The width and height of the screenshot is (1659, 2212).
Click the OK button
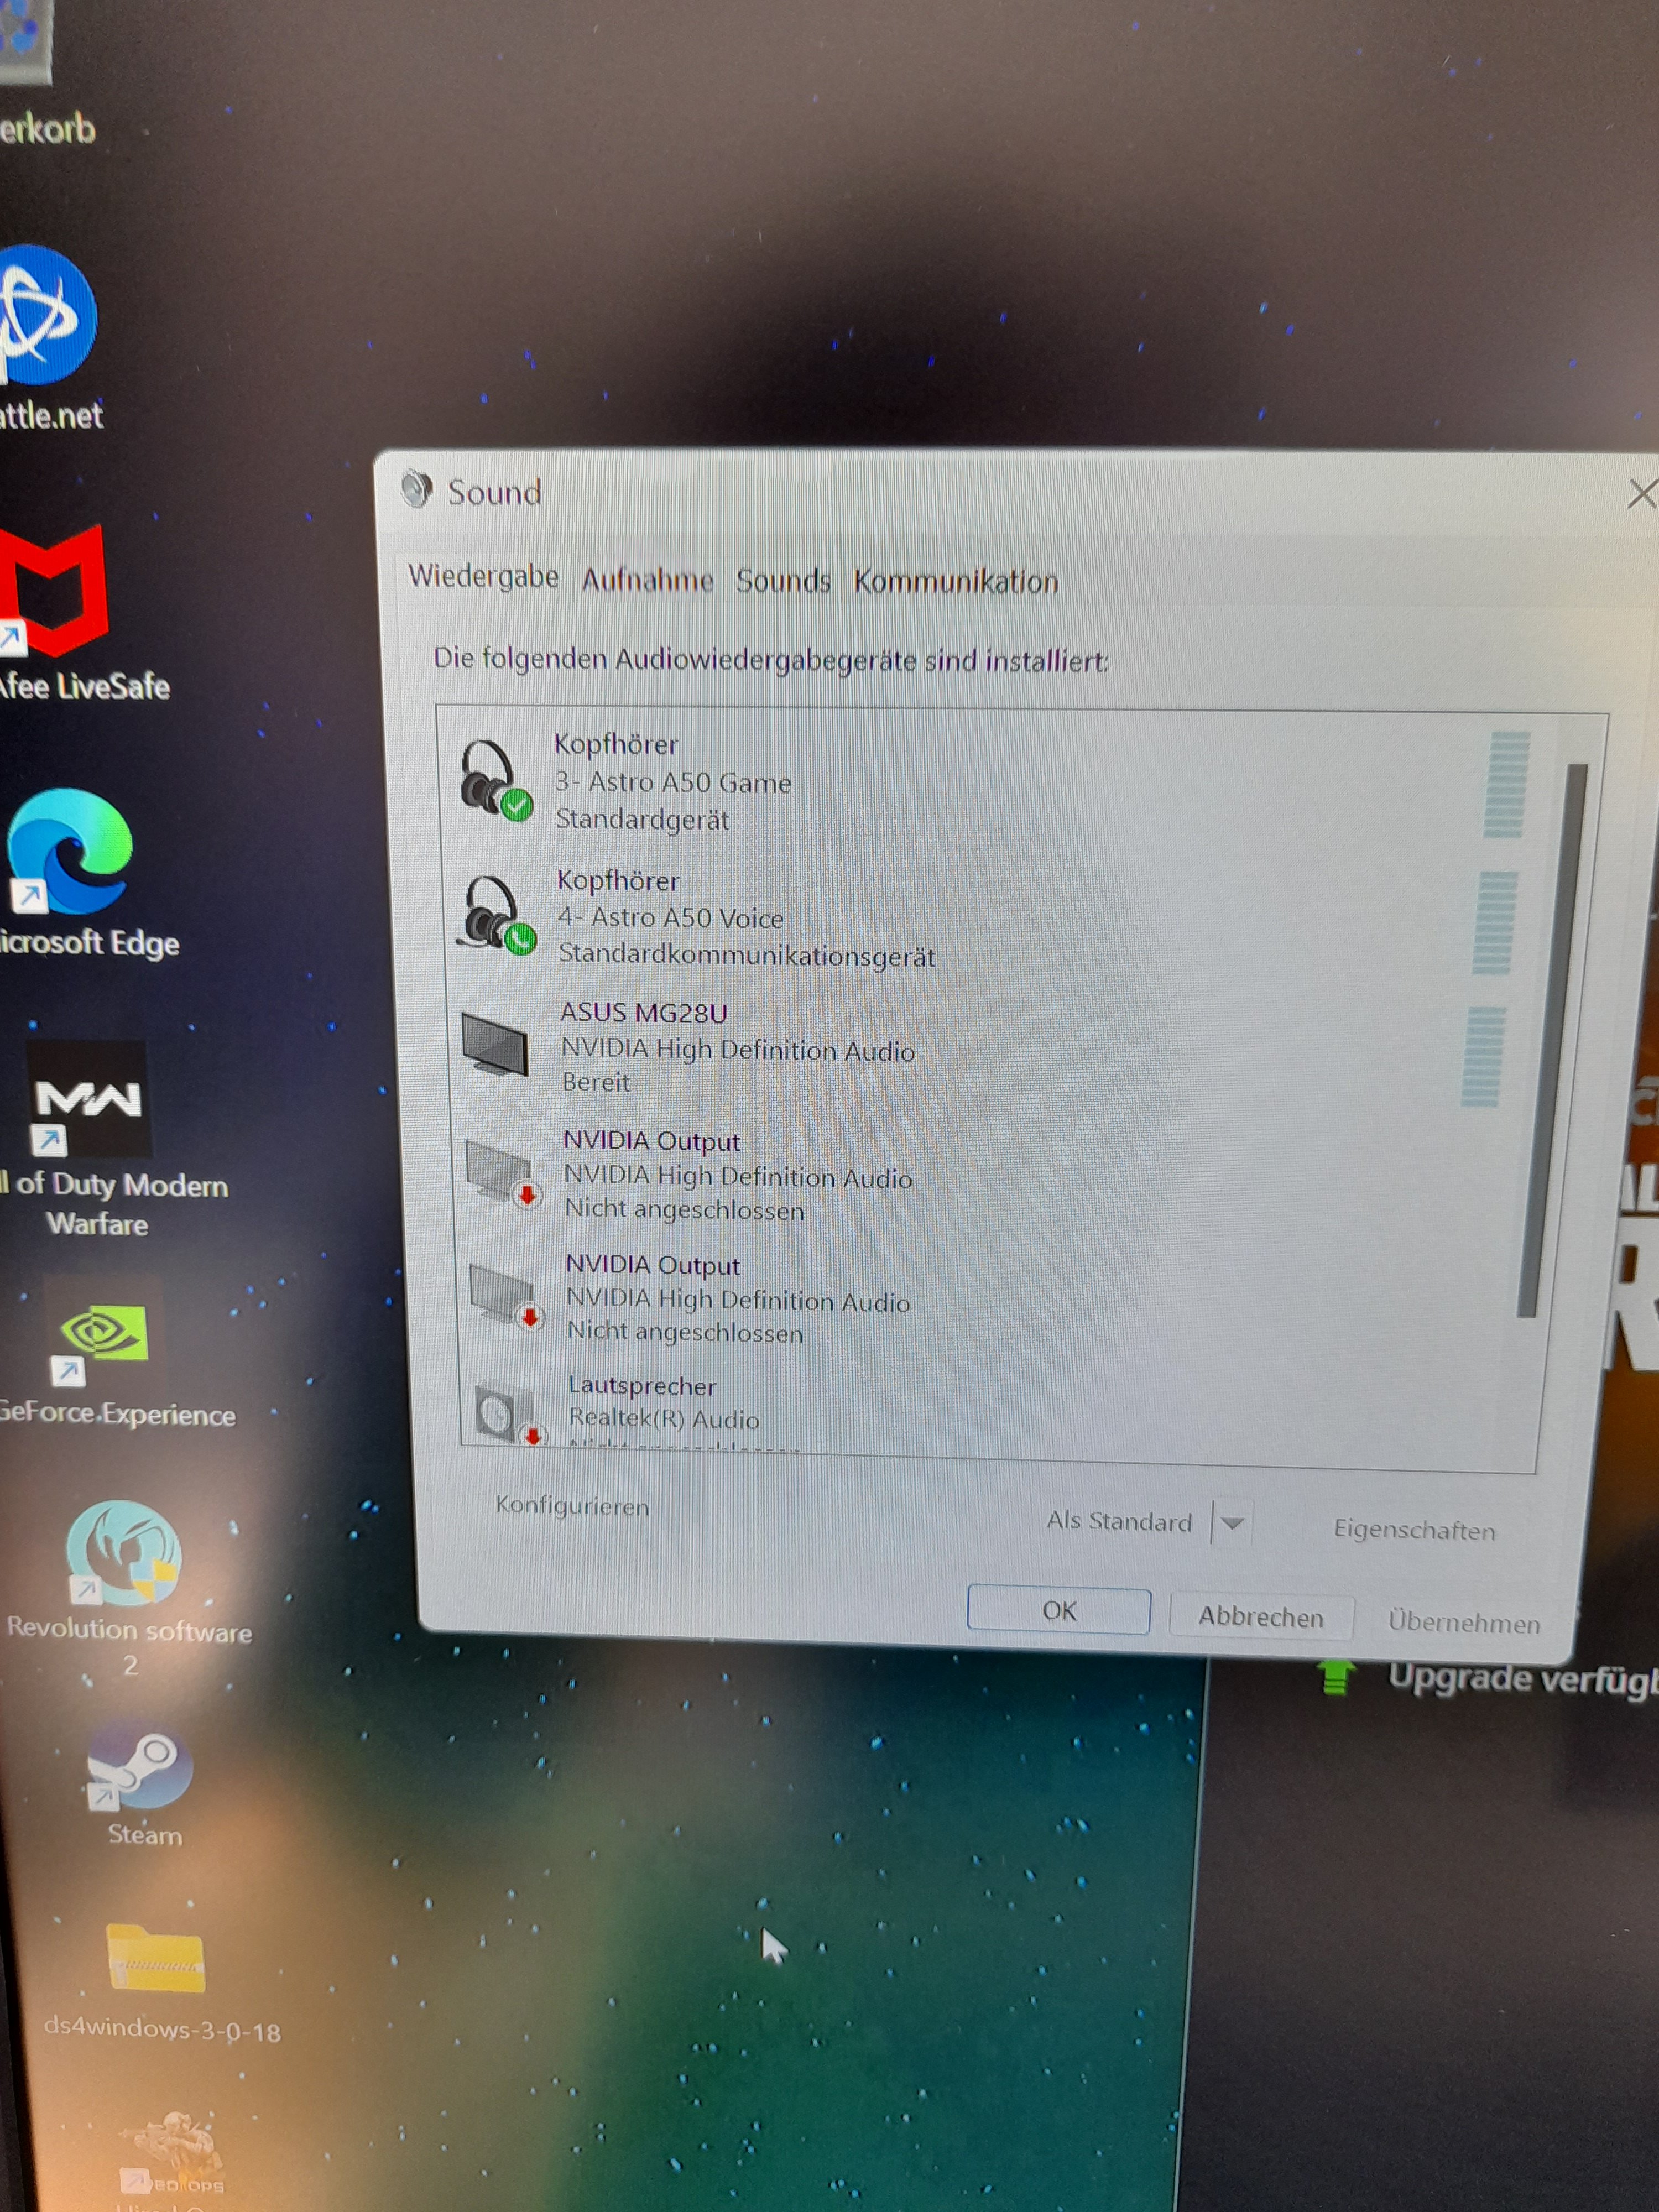point(1058,1611)
